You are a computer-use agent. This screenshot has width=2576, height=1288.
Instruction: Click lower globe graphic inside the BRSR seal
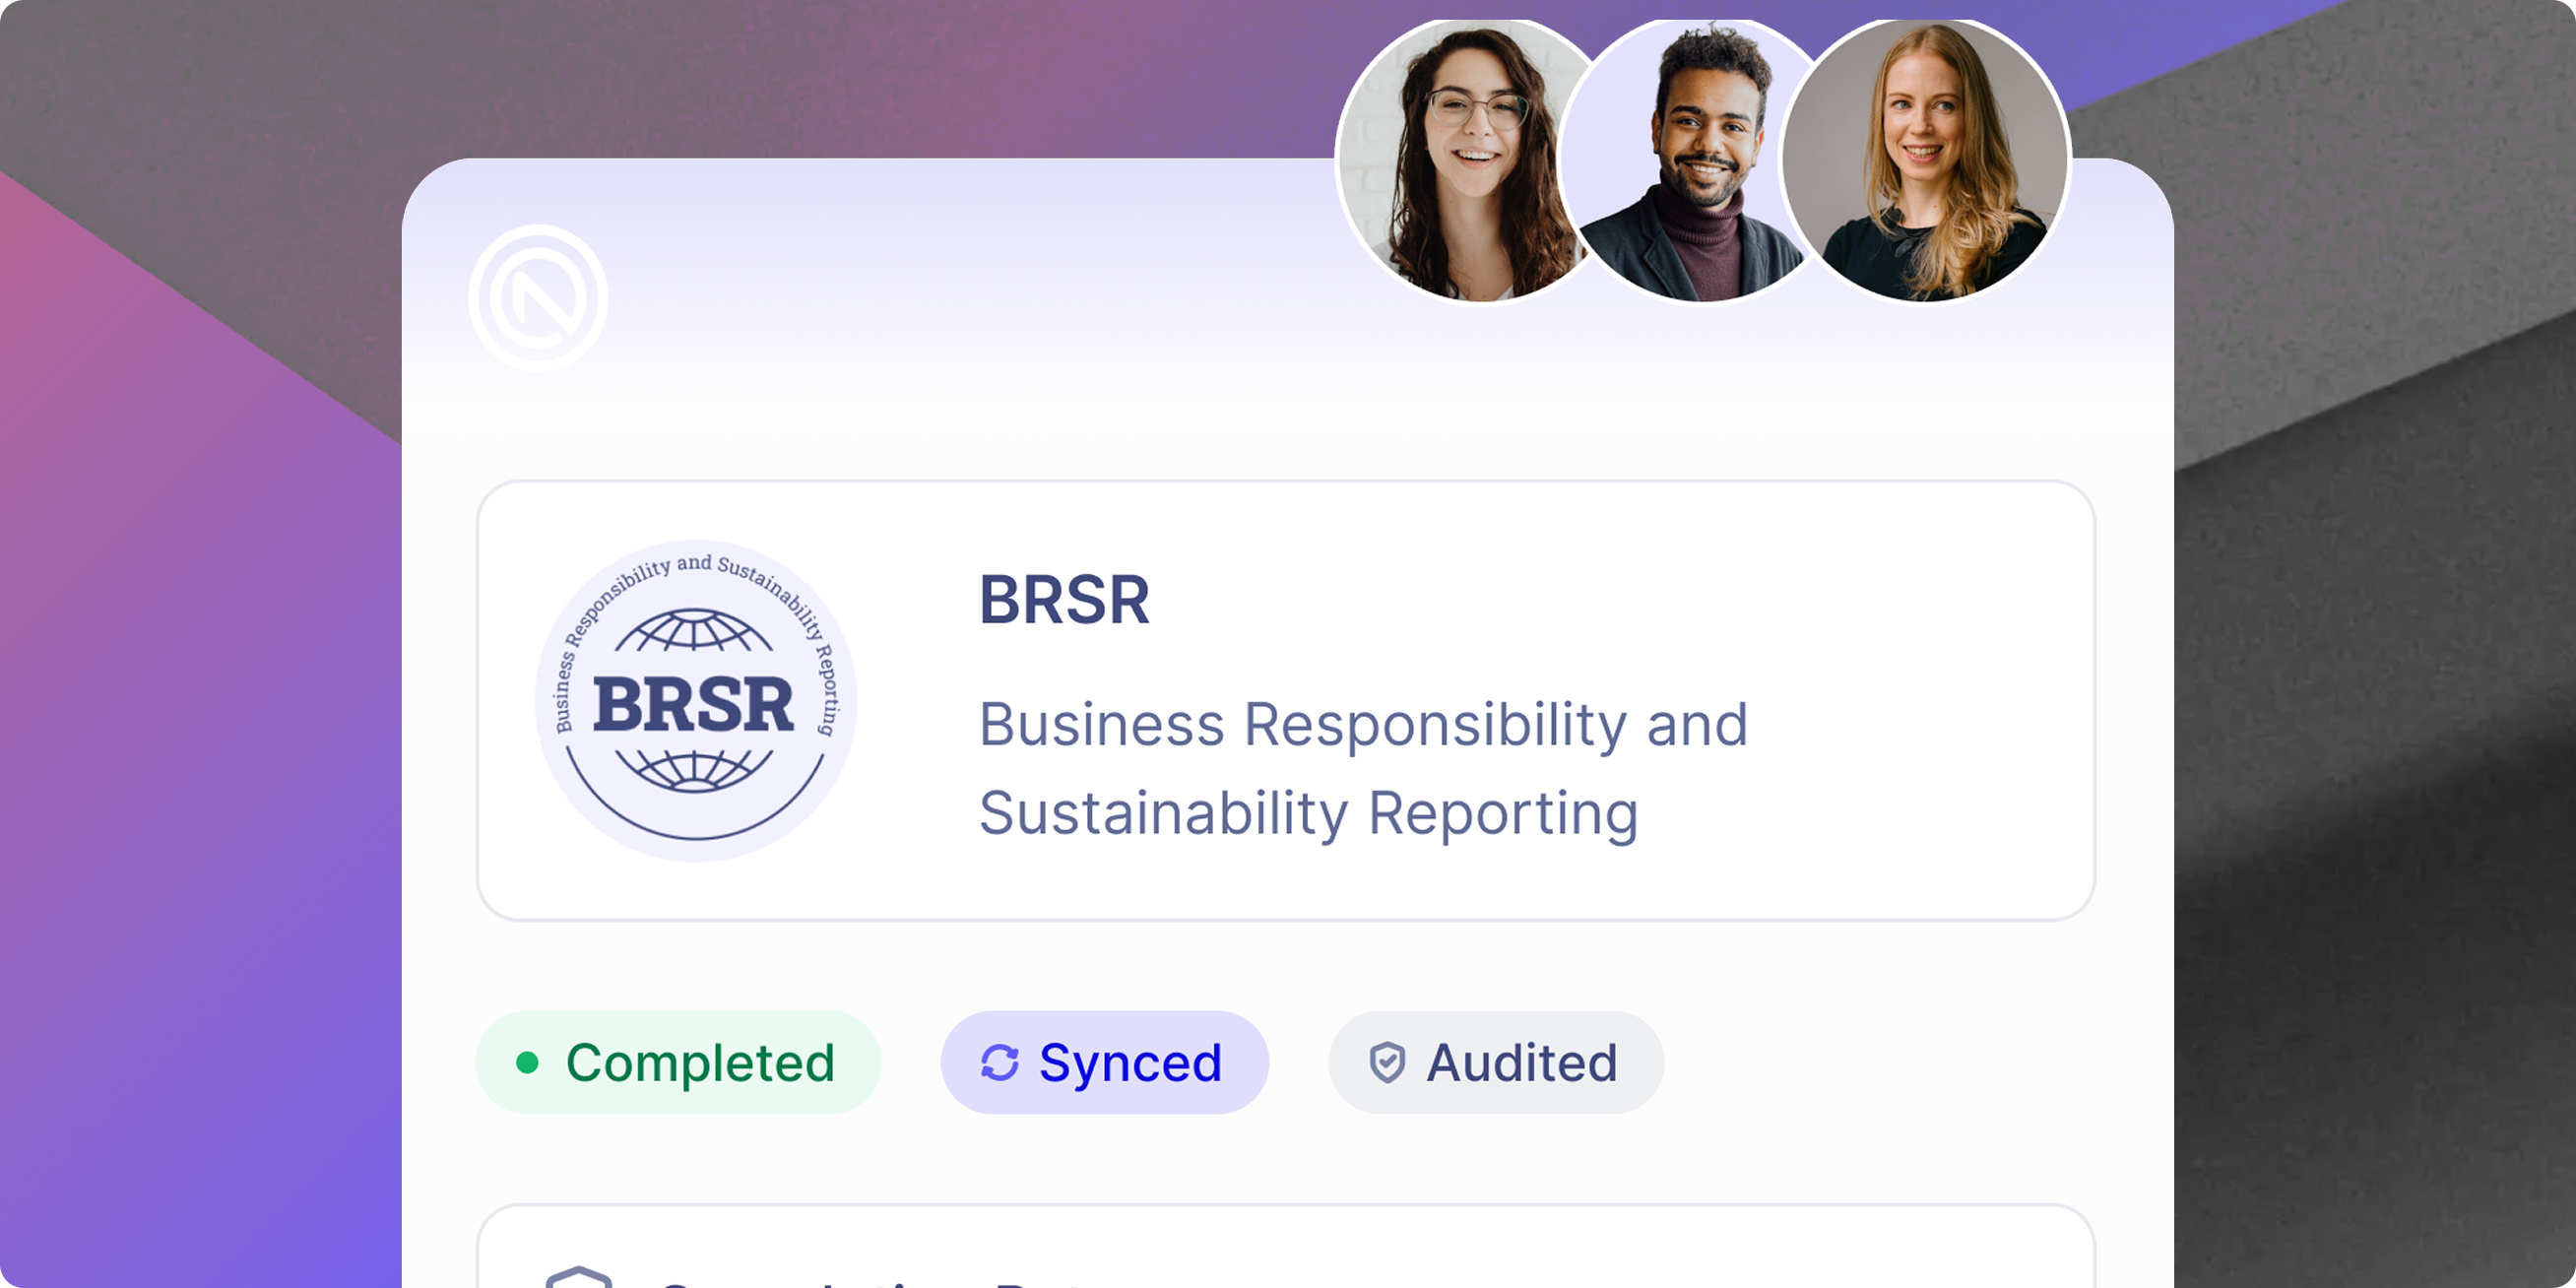click(694, 769)
